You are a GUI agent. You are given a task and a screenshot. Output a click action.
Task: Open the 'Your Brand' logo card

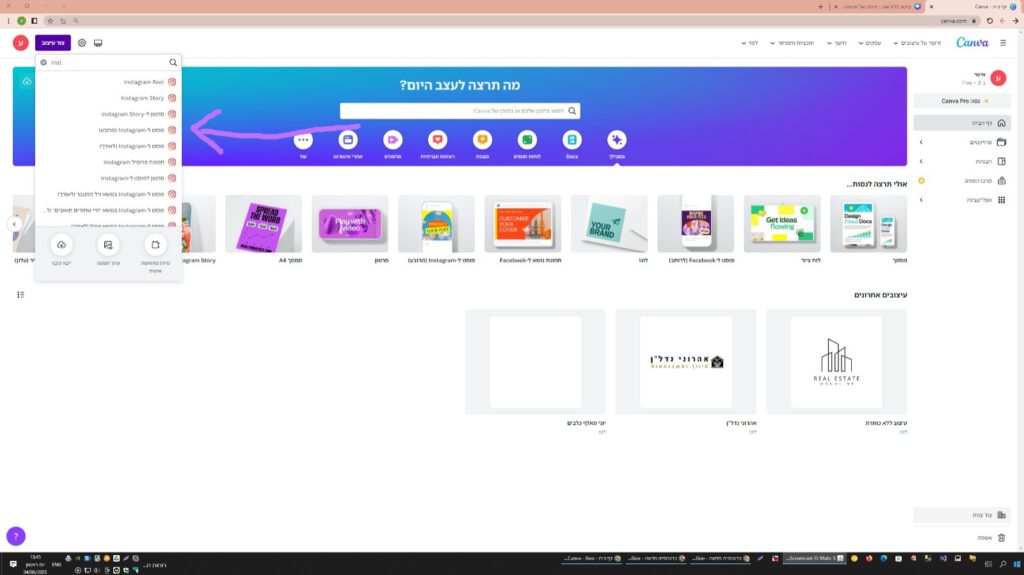coord(609,223)
